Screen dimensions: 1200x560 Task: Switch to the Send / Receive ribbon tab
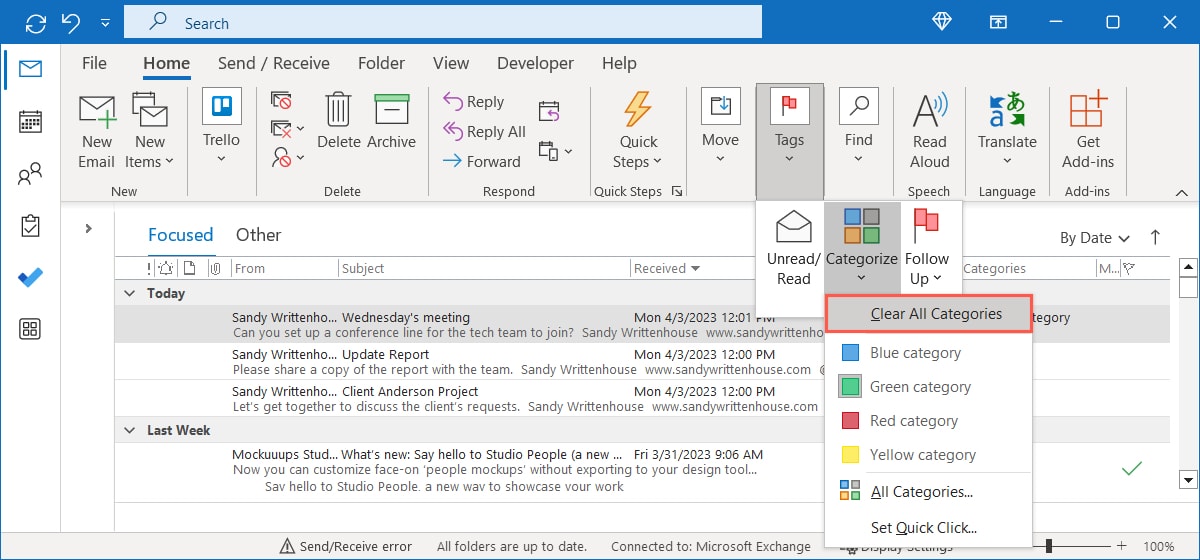coord(274,63)
